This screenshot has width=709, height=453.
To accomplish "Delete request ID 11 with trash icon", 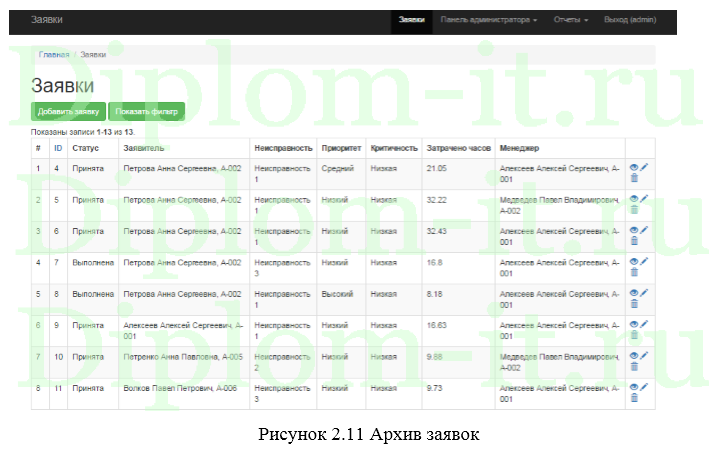I will (634, 398).
